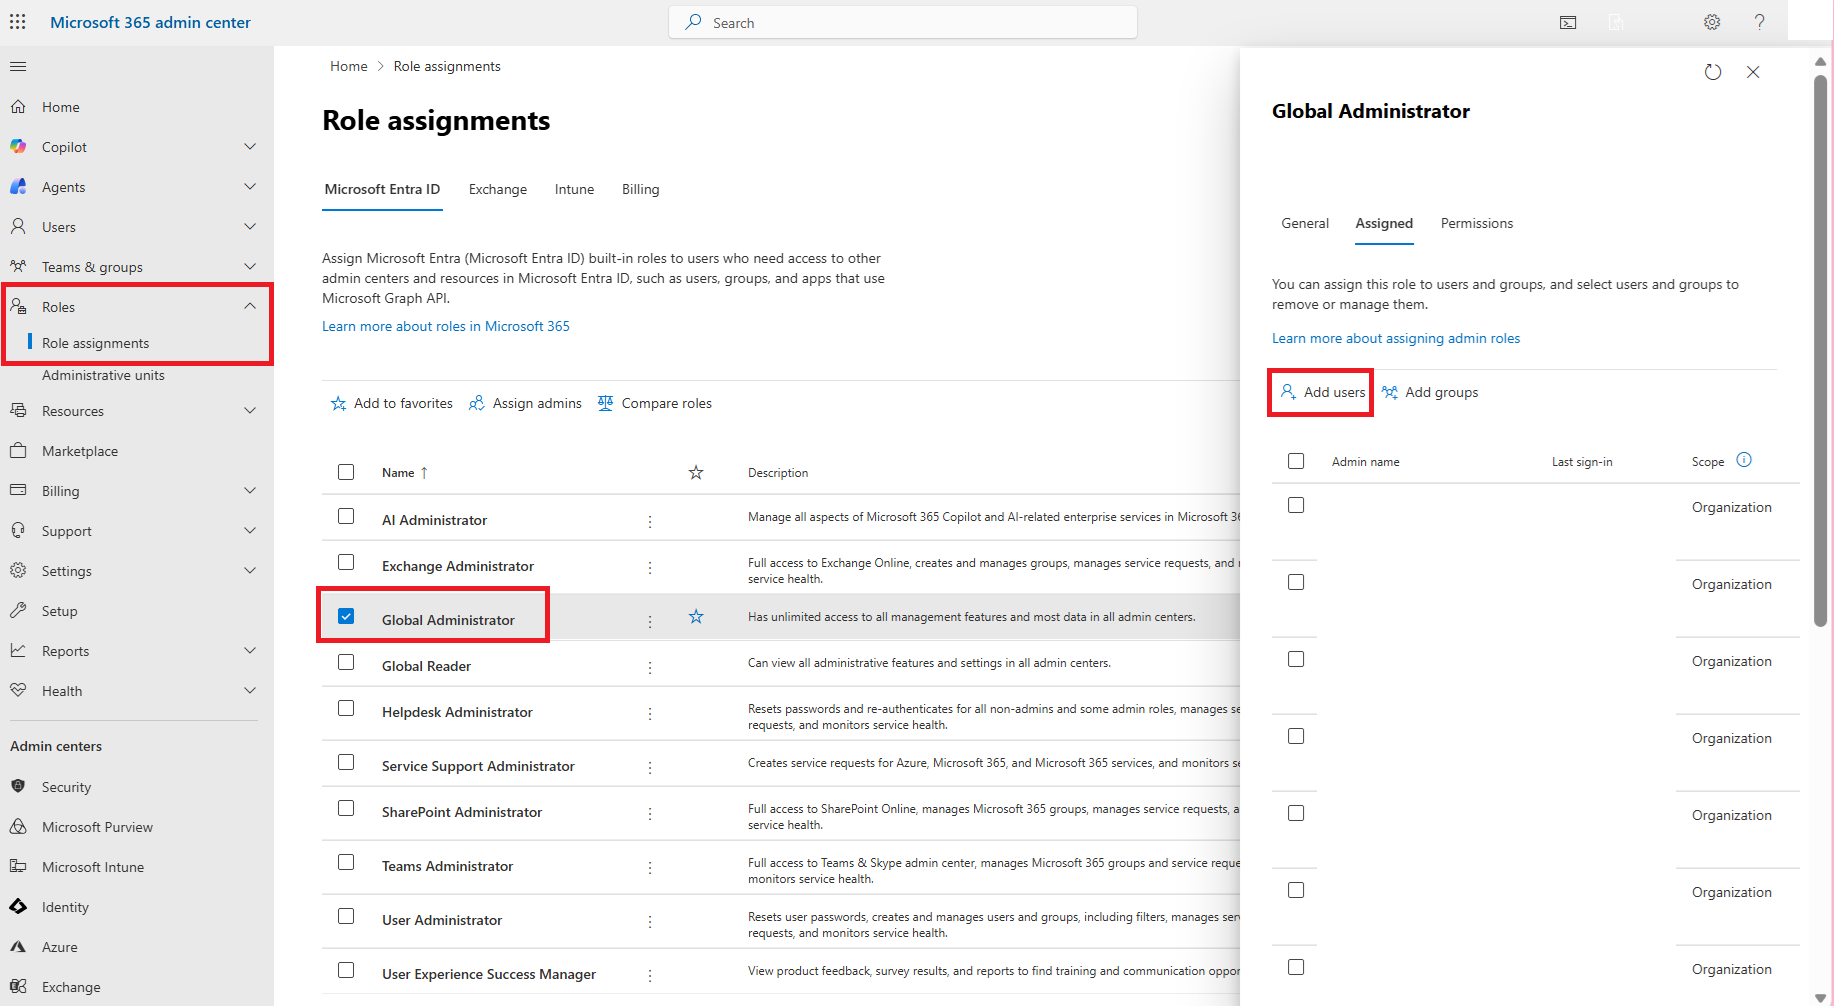
Task: Switch to the Billing roles tab
Action: [x=640, y=189]
